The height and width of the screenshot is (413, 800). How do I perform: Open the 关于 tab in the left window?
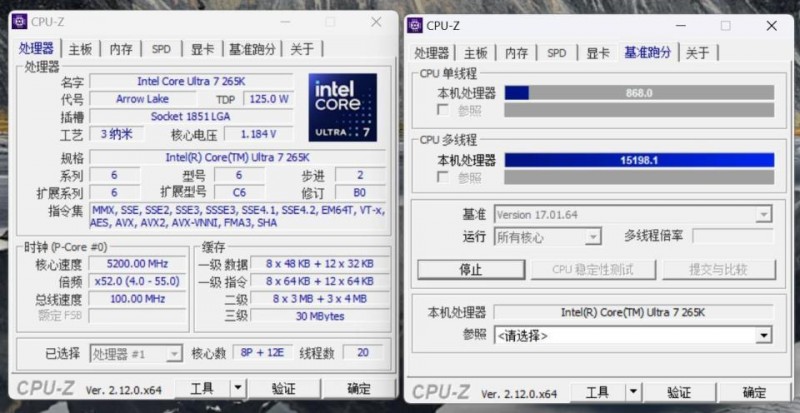coord(302,49)
